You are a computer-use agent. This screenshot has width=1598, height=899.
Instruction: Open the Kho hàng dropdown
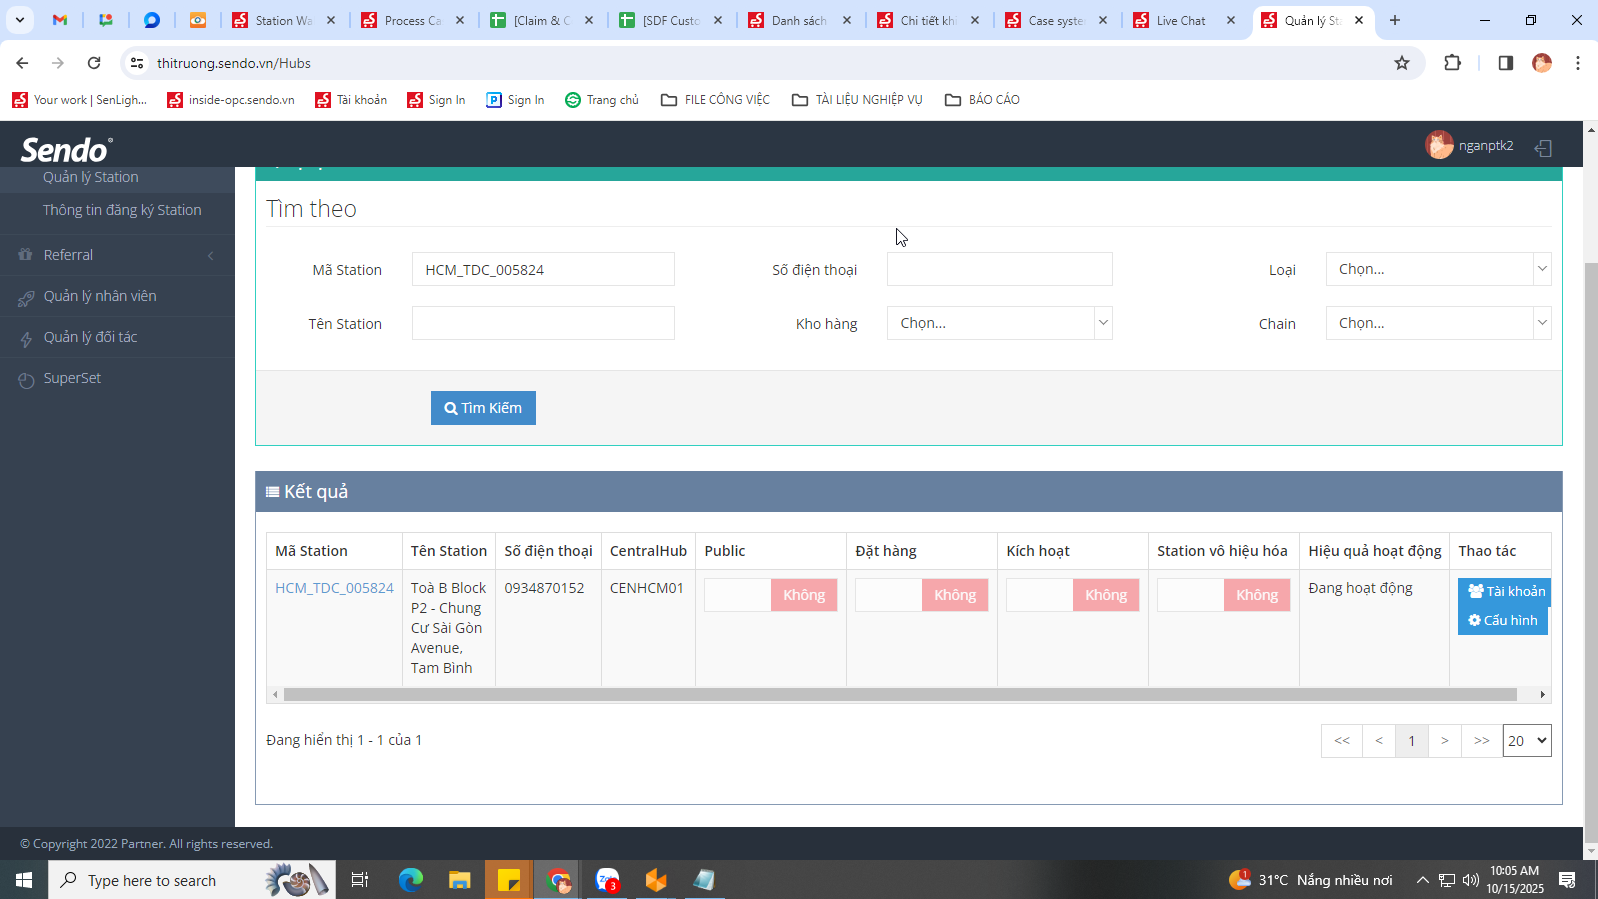(999, 323)
